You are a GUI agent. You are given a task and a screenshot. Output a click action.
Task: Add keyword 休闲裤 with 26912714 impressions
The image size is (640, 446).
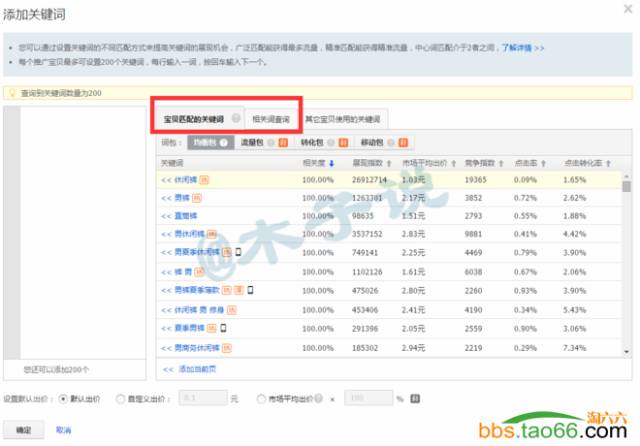[x=179, y=180]
